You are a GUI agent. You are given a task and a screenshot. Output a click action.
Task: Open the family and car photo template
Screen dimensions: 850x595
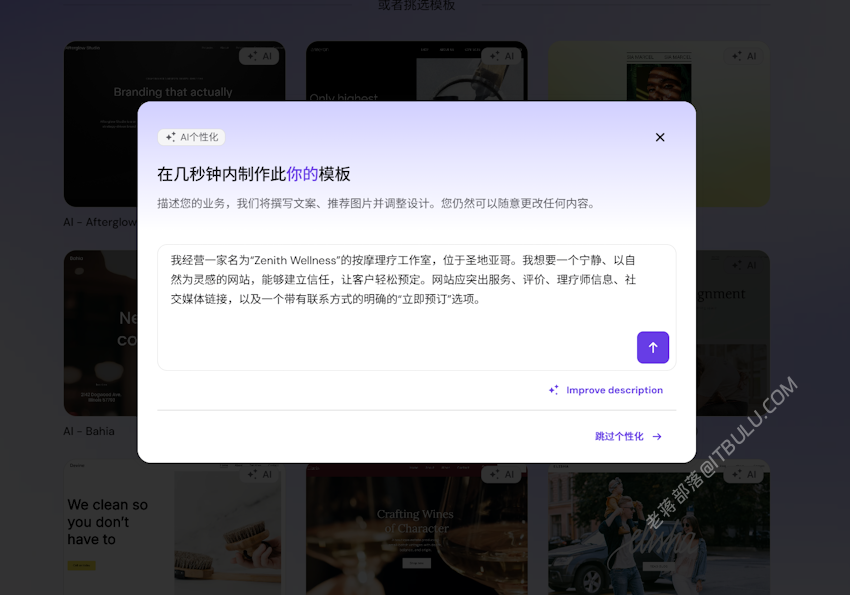[x=659, y=529]
